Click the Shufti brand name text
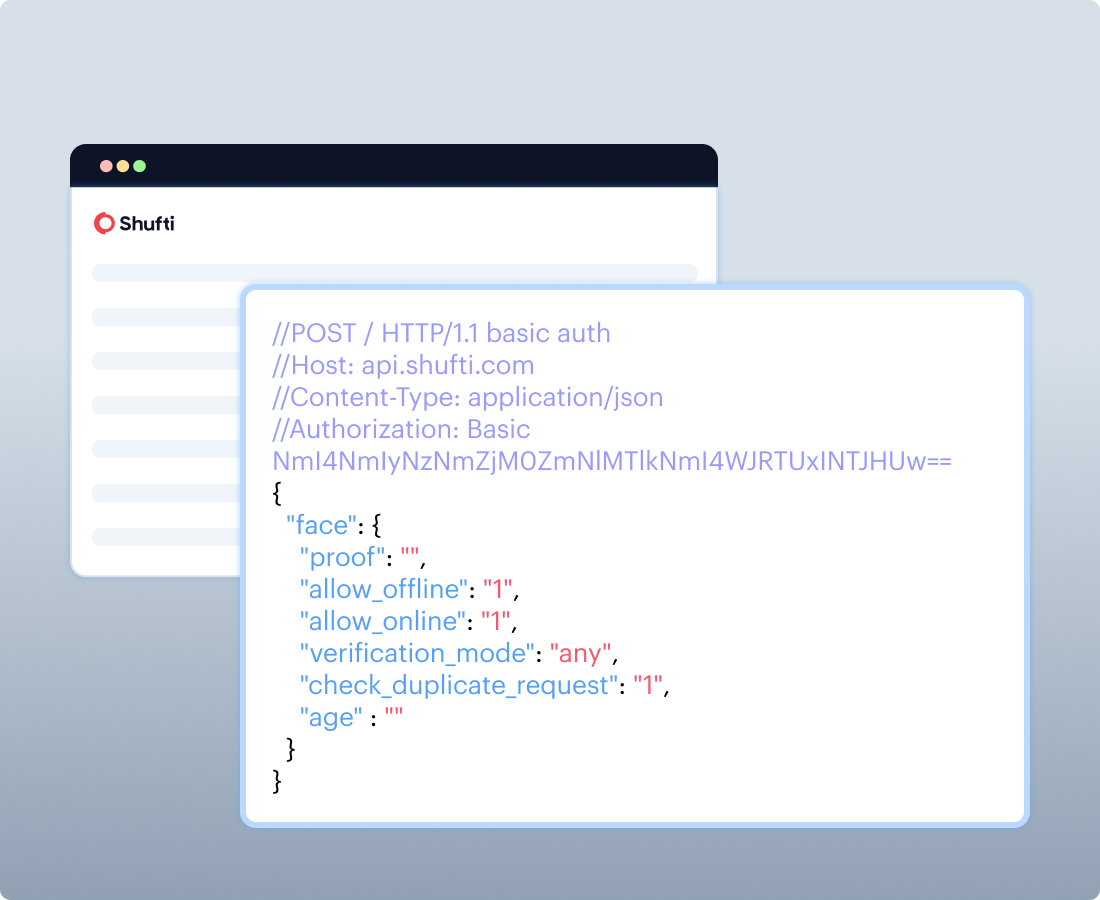 (x=147, y=223)
